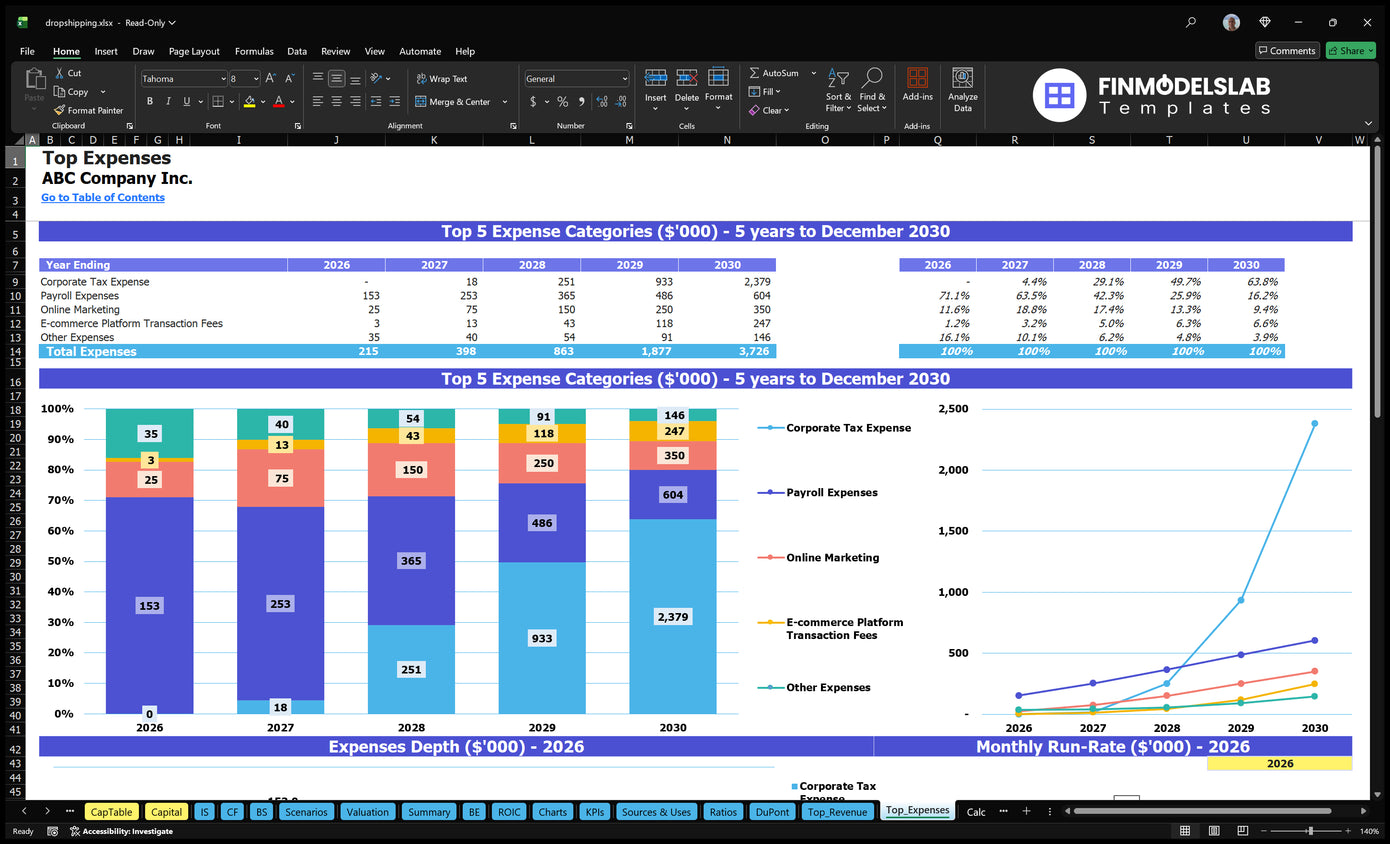Select the Format Painter
The height and width of the screenshot is (844, 1390).
coord(88,110)
